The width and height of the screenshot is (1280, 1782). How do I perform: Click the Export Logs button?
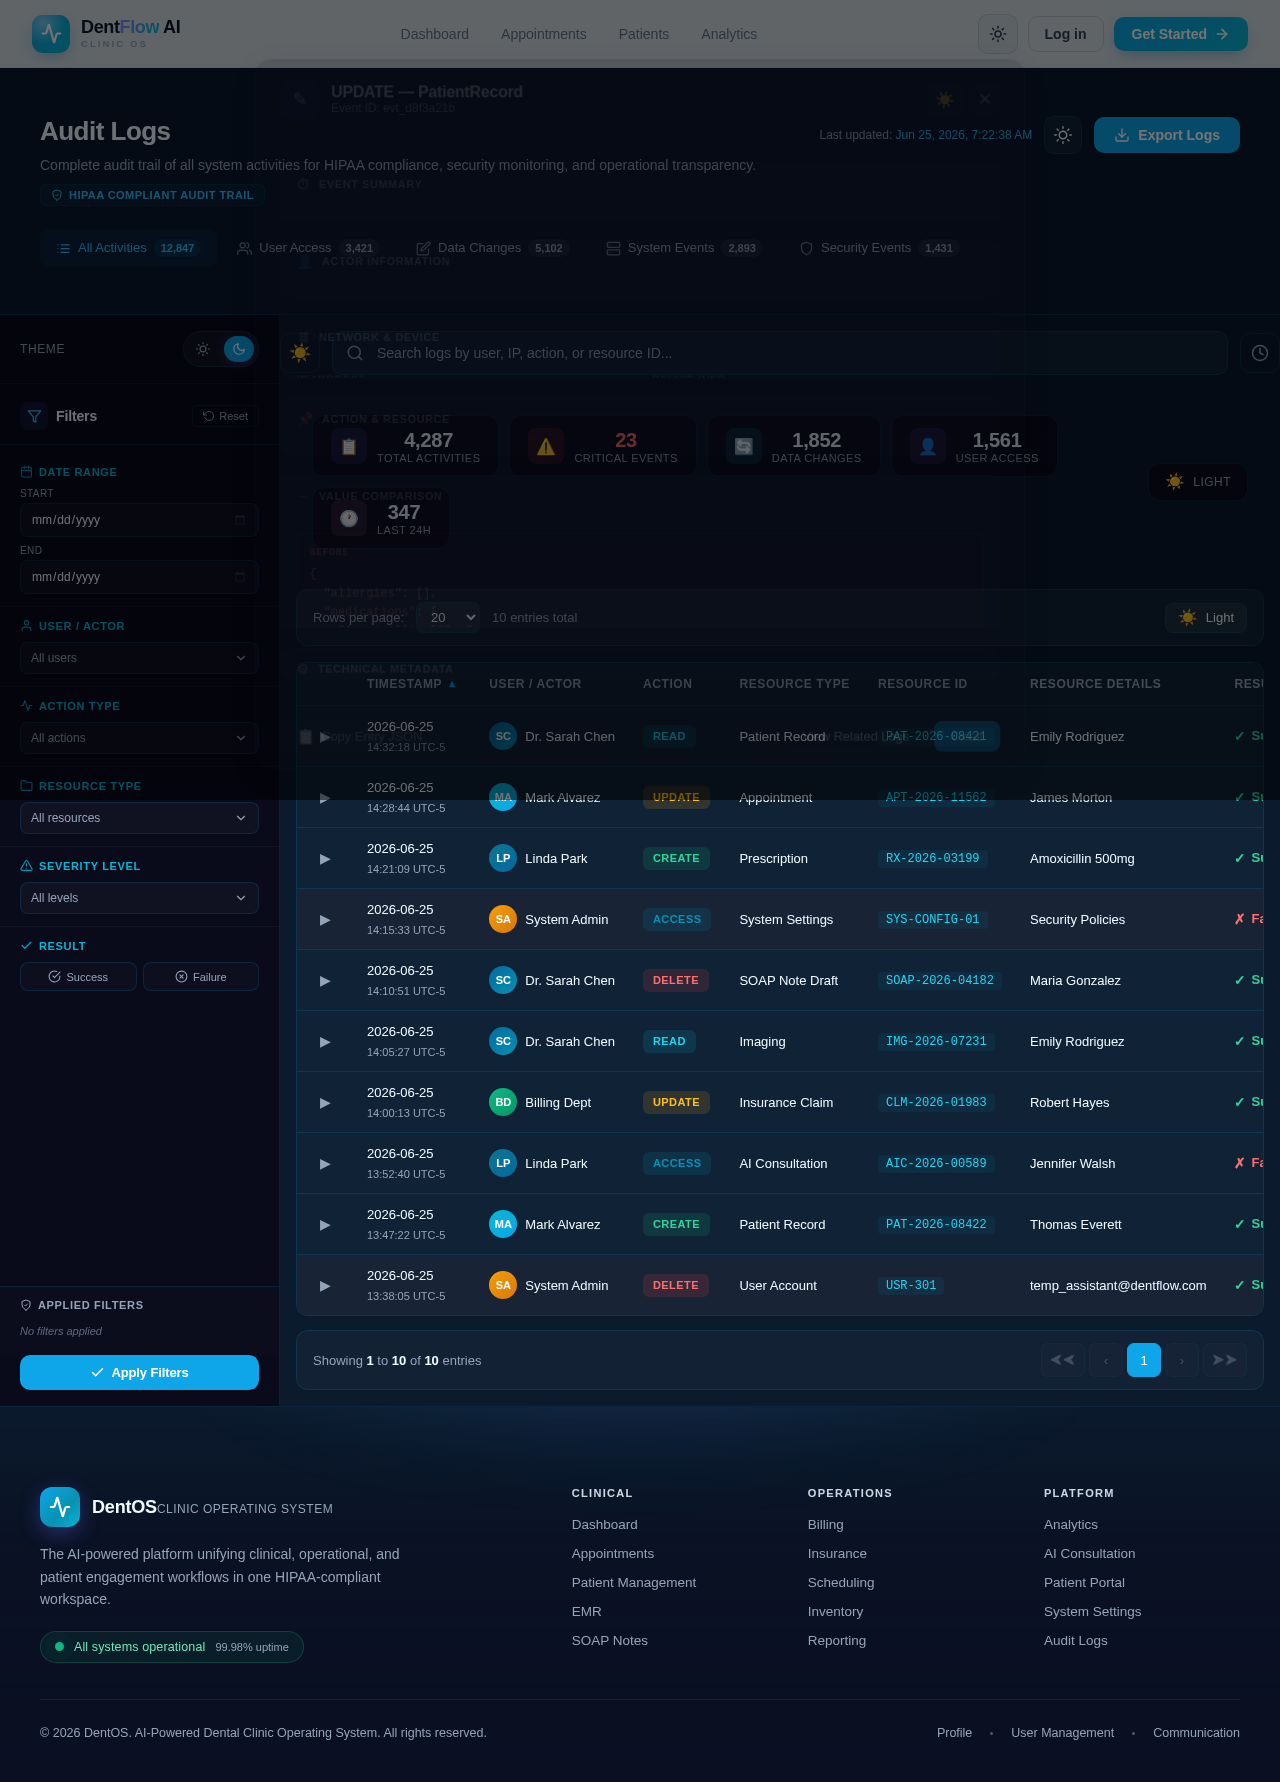click(x=1167, y=135)
